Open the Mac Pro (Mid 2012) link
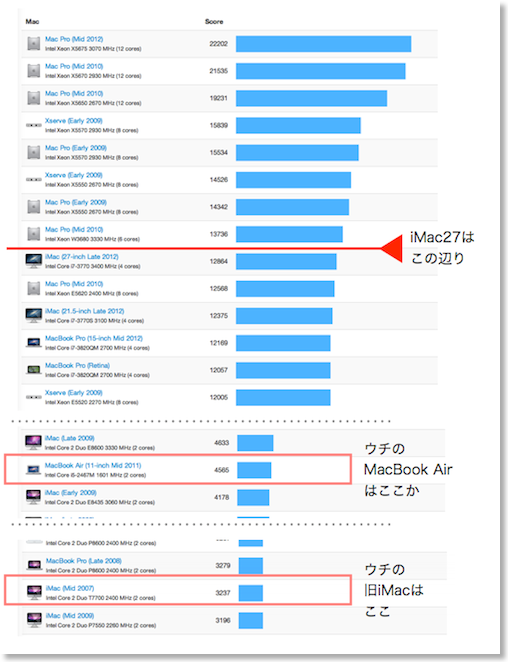The image size is (508, 662). (74, 39)
